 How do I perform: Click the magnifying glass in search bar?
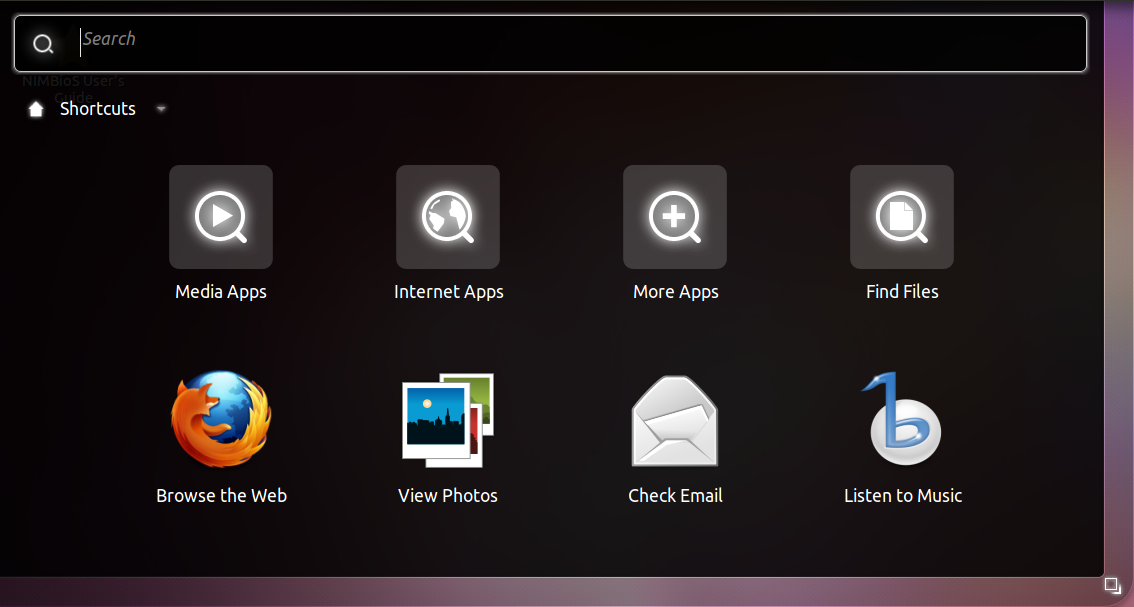43,44
